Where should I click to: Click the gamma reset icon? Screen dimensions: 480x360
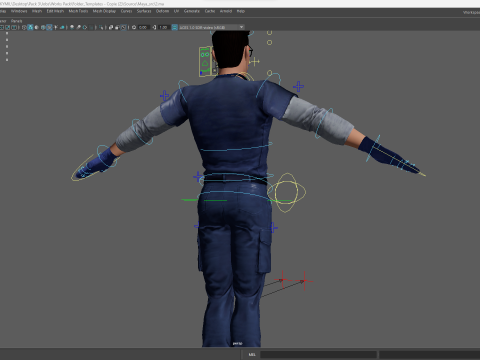154,27
